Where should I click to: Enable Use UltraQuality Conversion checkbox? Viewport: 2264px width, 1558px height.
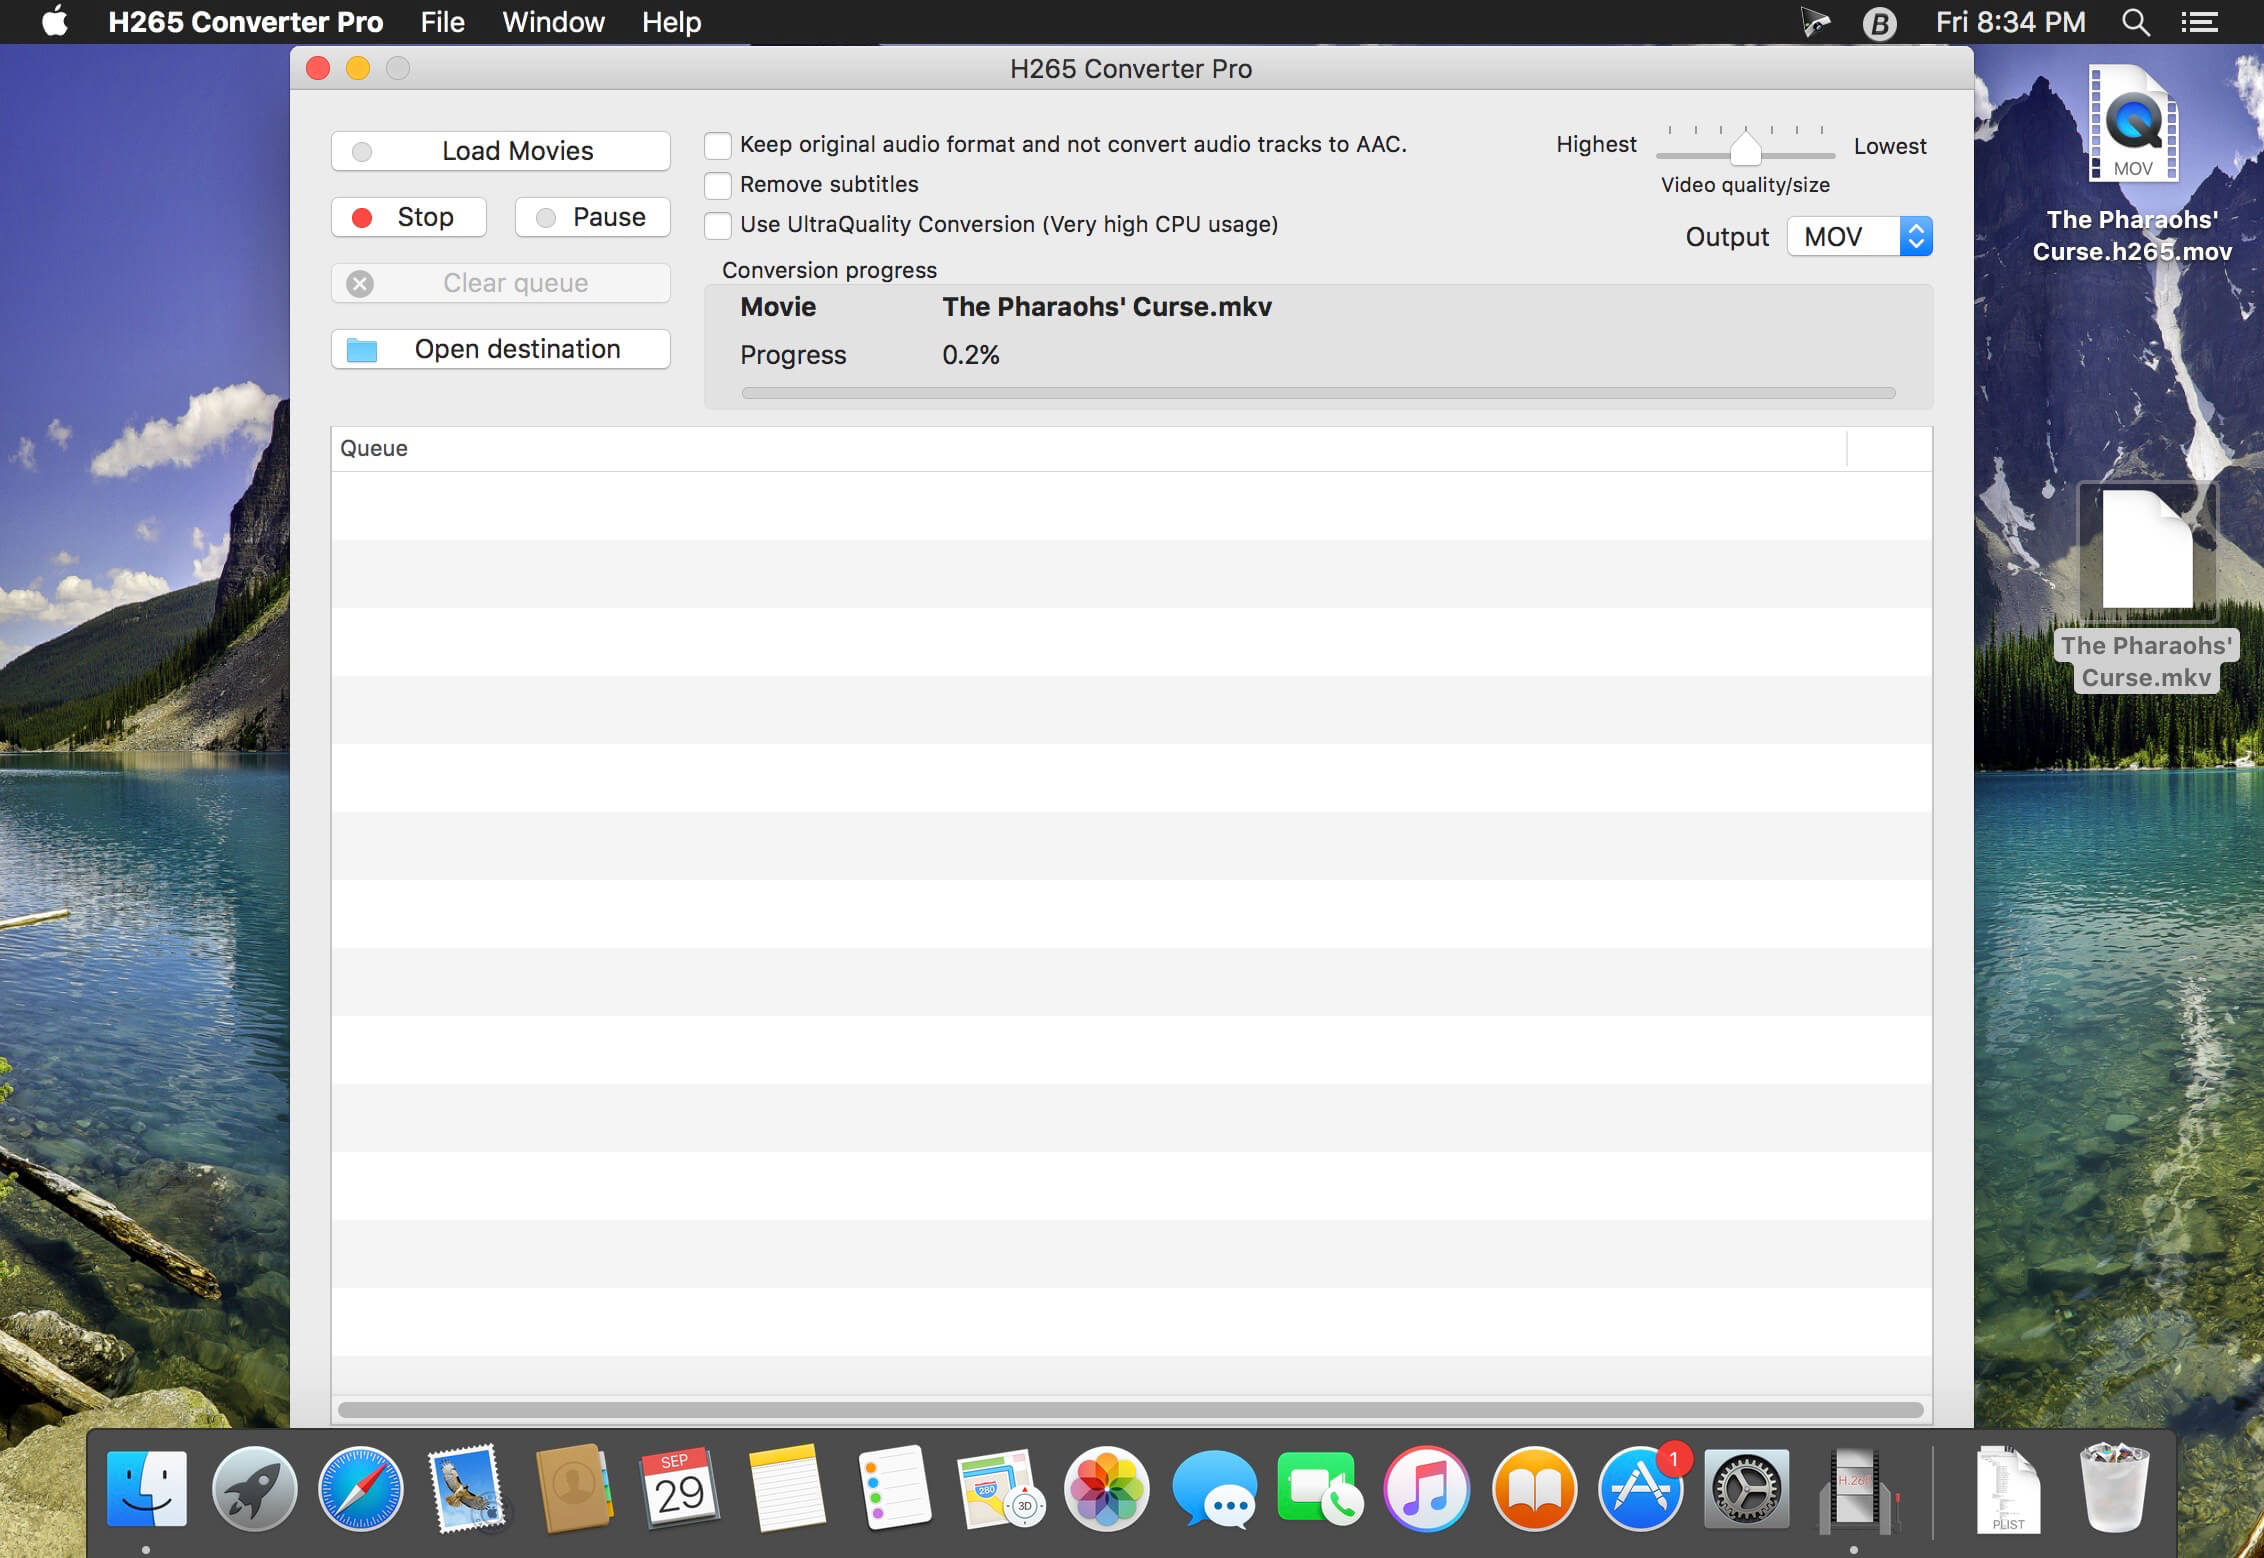pyautogui.click(x=718, y=226)
